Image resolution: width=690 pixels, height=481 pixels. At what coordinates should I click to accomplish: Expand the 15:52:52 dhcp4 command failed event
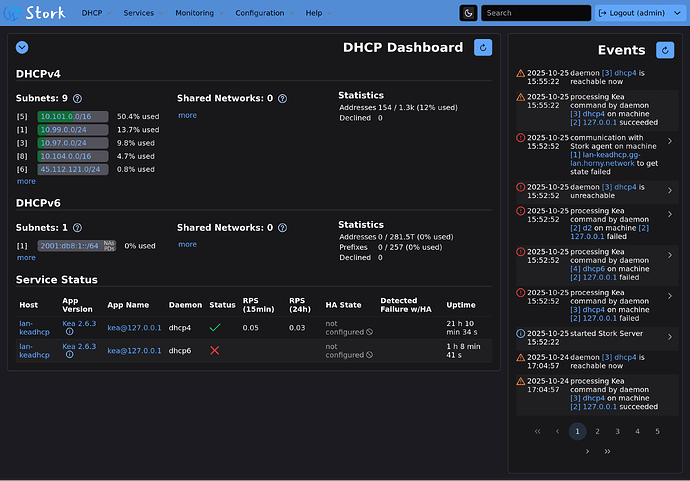[670, 296]
